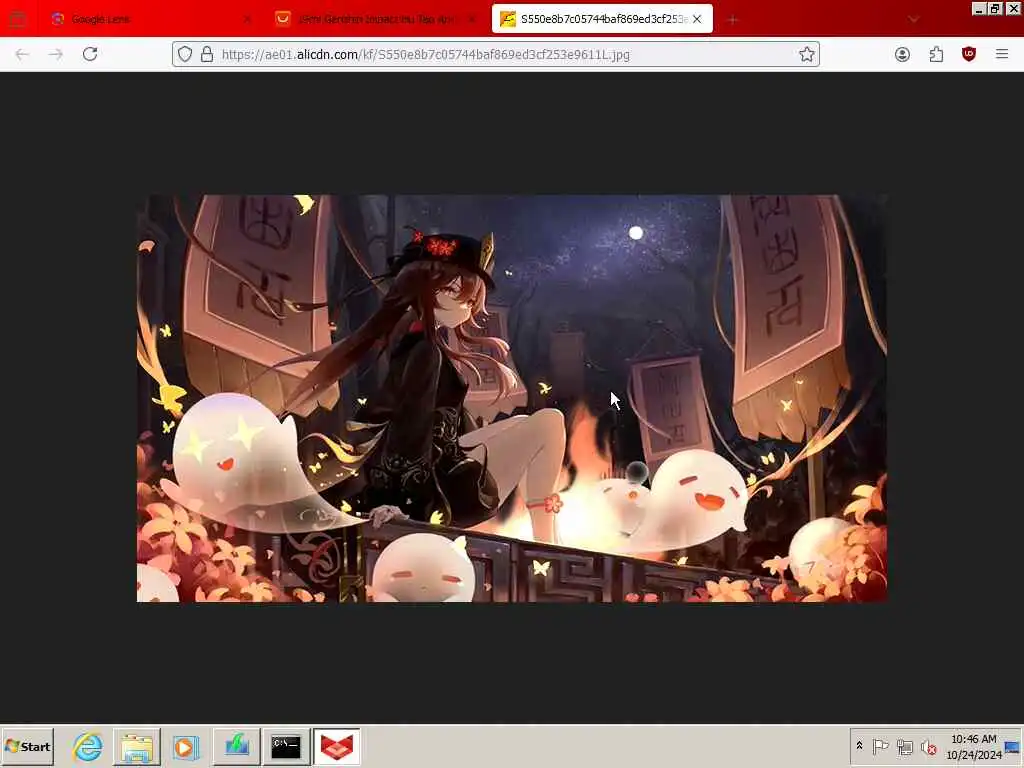
Task: Zoom the Hu Tao artwork image
Action: tap(511, 398)
